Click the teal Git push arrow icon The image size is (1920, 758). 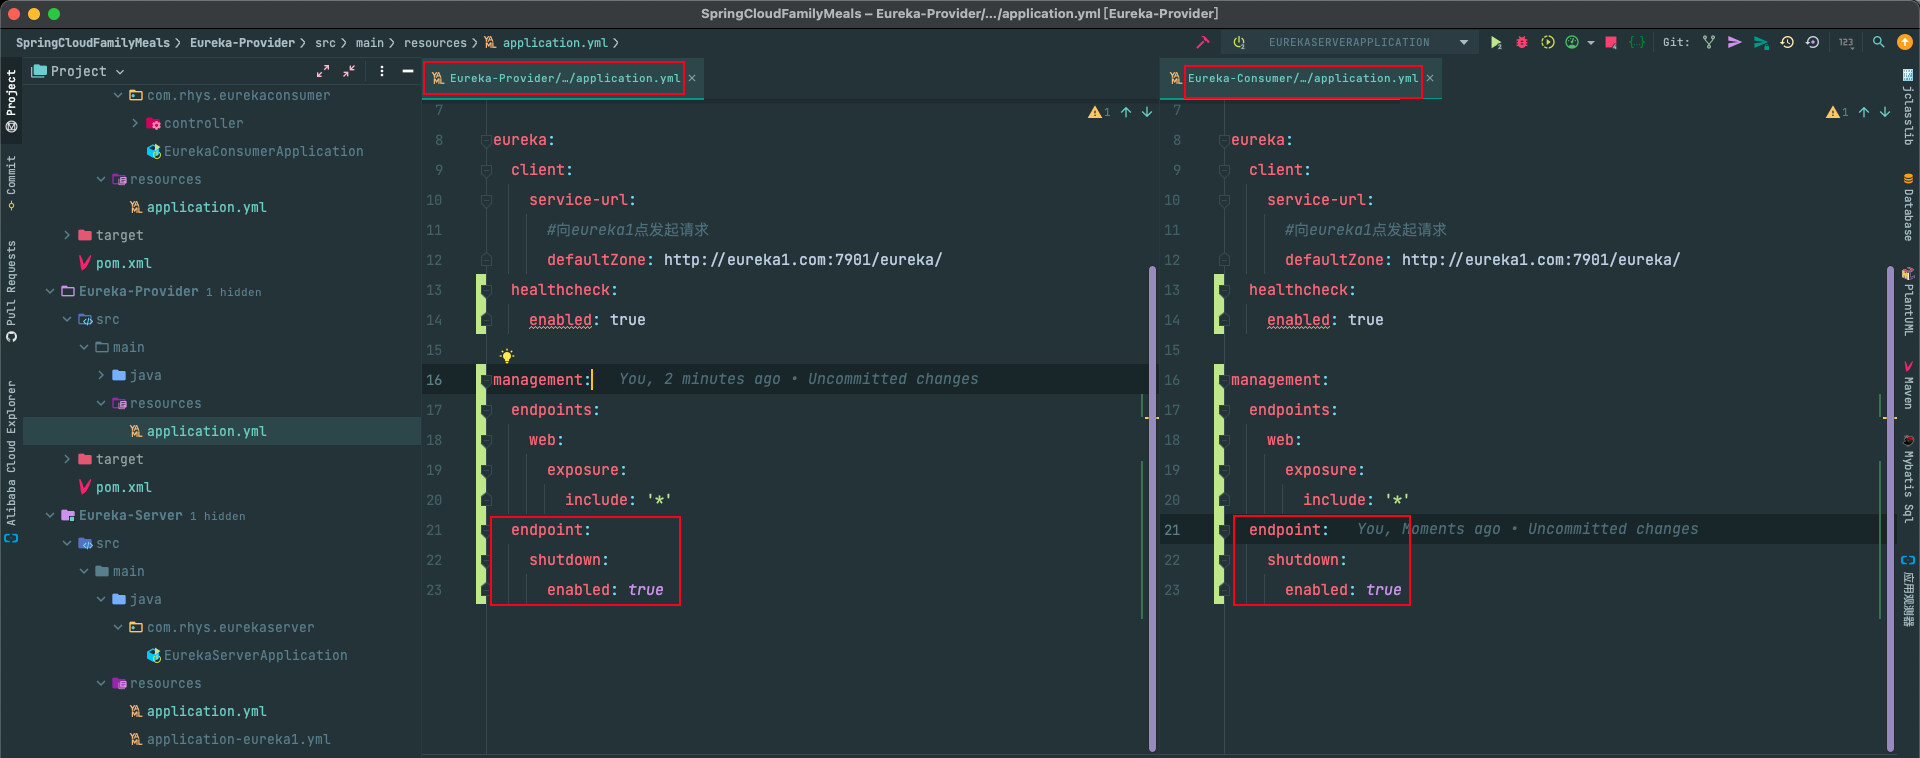pos(1761,42)
